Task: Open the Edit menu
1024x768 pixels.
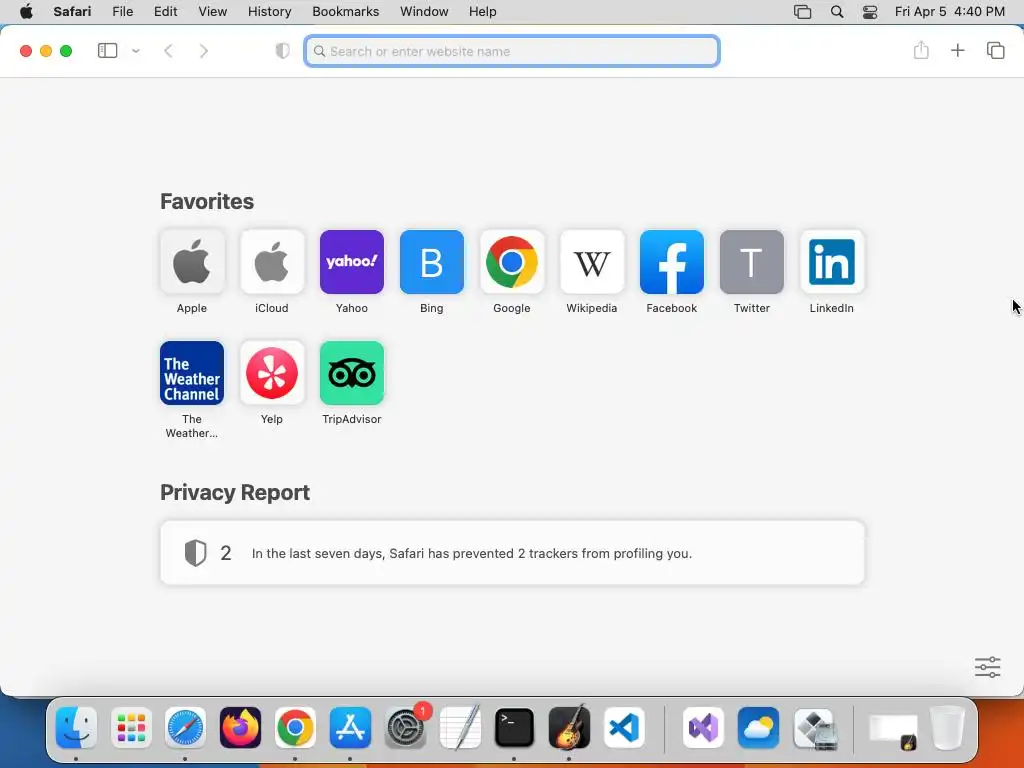Action: click(x=165, y=12)
